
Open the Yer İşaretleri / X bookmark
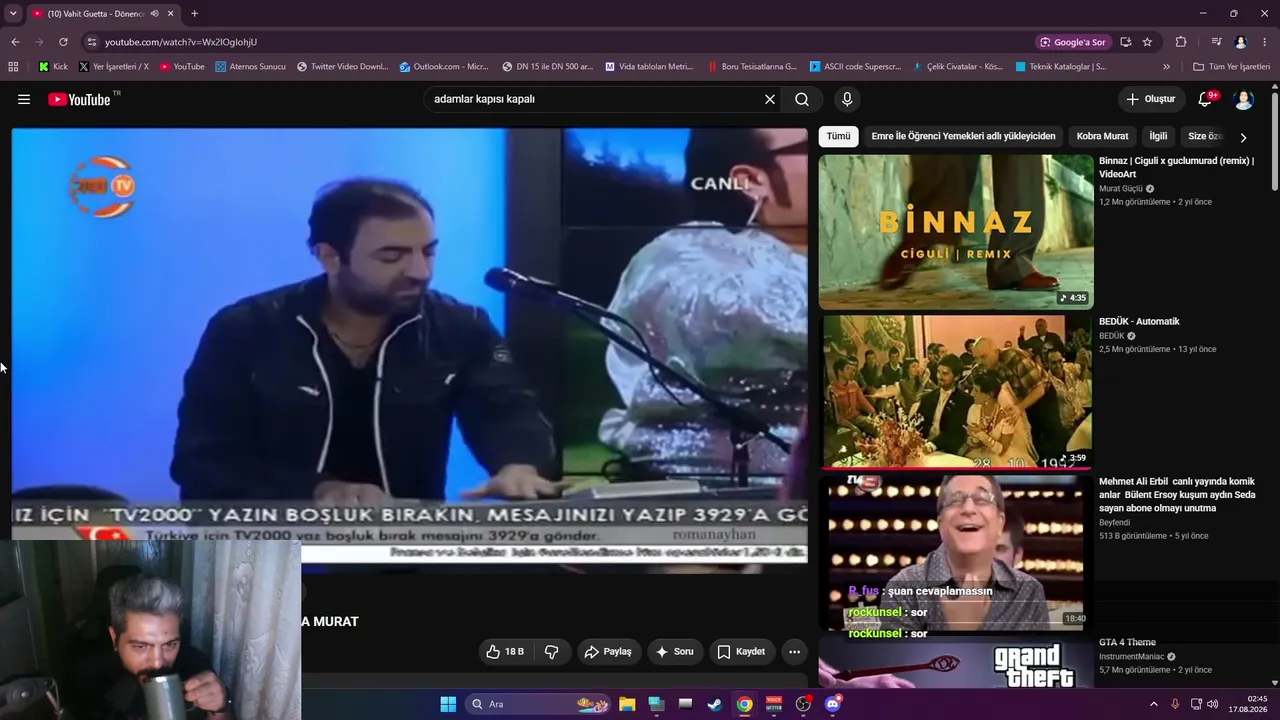pyautogui.click(x=114, y=67)
